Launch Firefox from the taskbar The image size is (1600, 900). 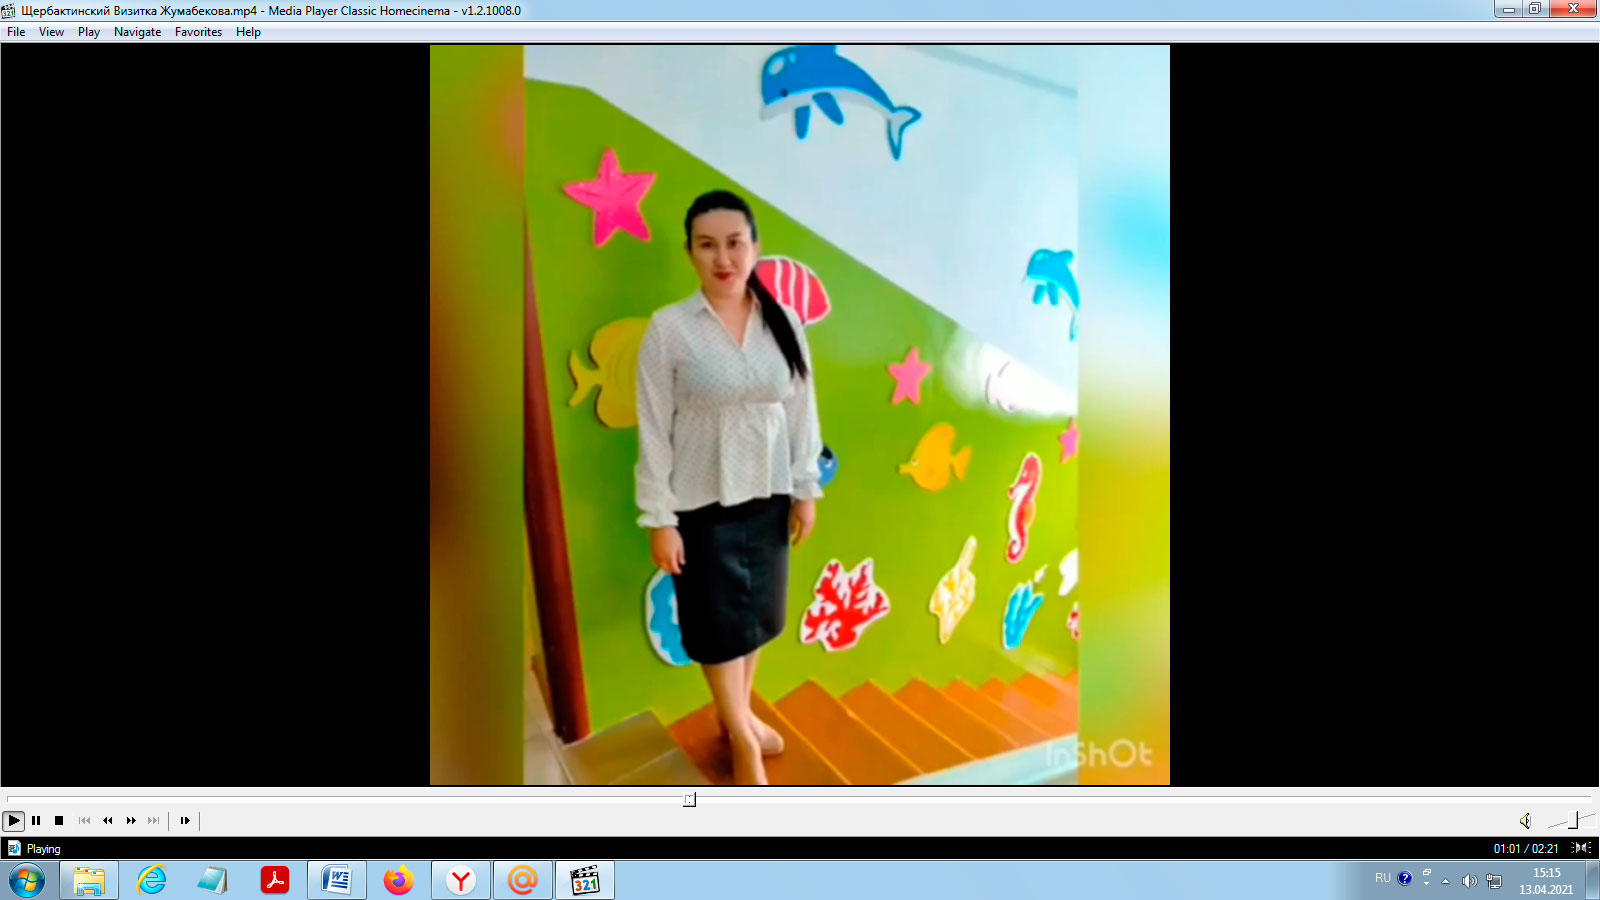click(x=399, y=881)
